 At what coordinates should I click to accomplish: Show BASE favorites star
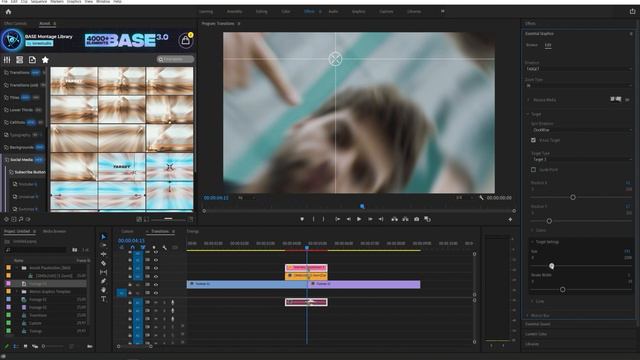pos(45,60)
